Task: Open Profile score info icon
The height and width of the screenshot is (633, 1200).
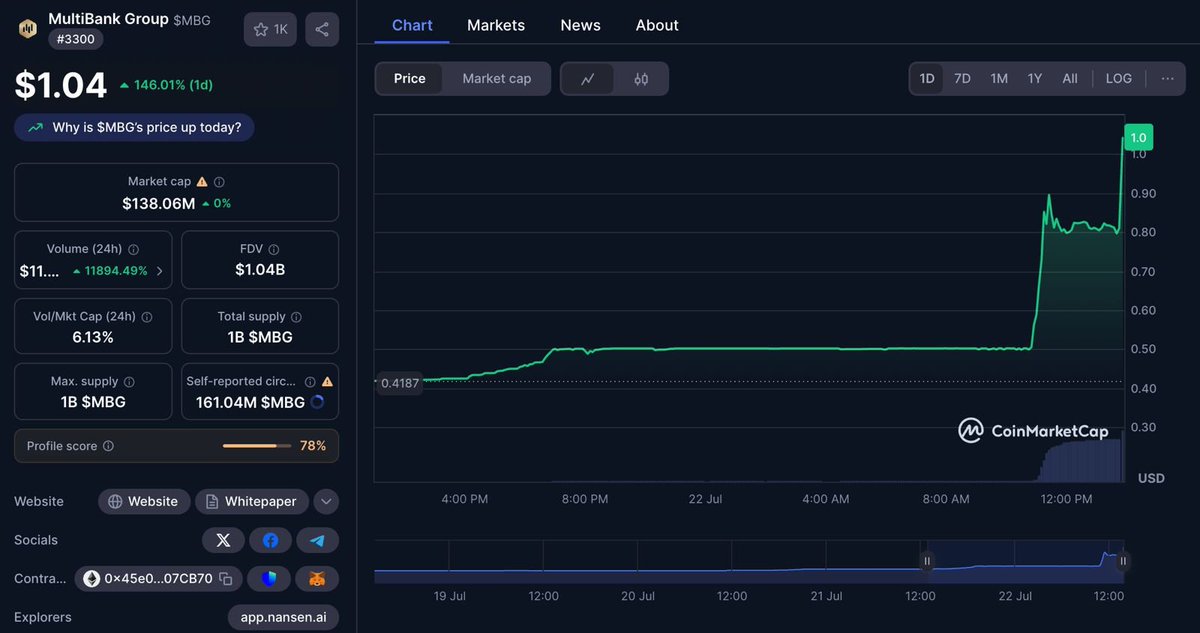Action: (x=108, y=446)
